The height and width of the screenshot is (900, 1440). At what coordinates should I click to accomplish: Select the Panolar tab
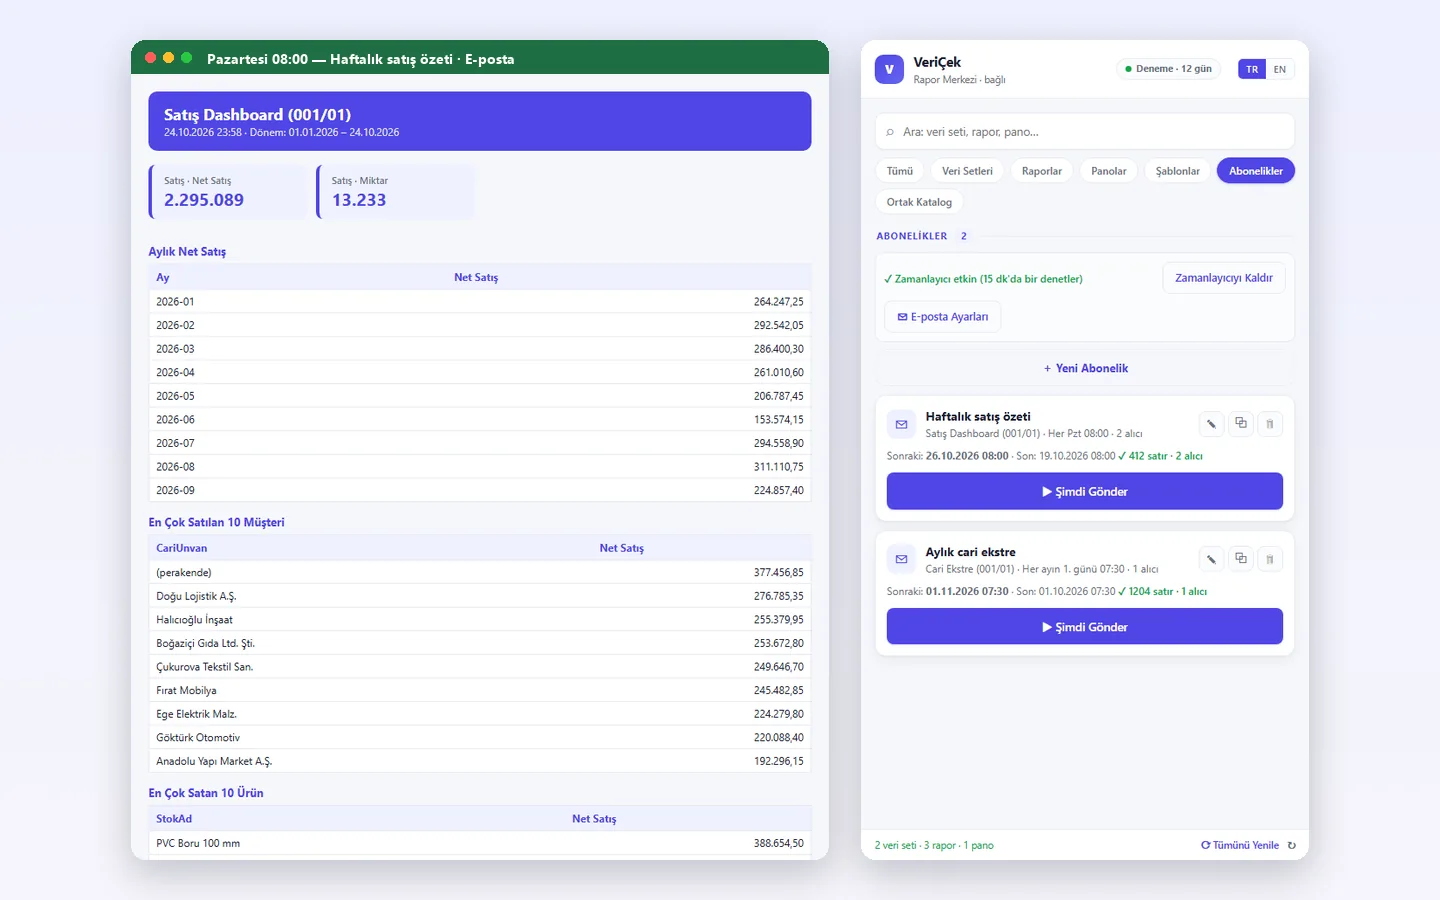1109,171
